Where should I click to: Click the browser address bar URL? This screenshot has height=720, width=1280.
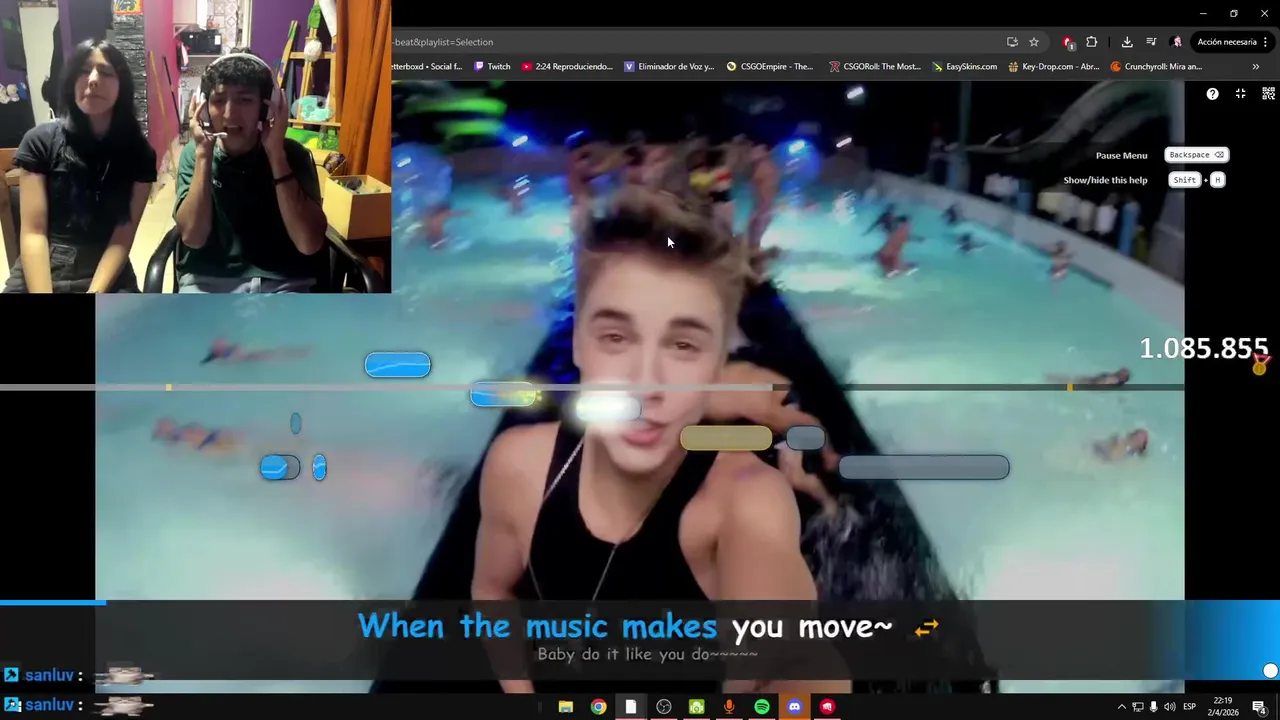(443, 42)
